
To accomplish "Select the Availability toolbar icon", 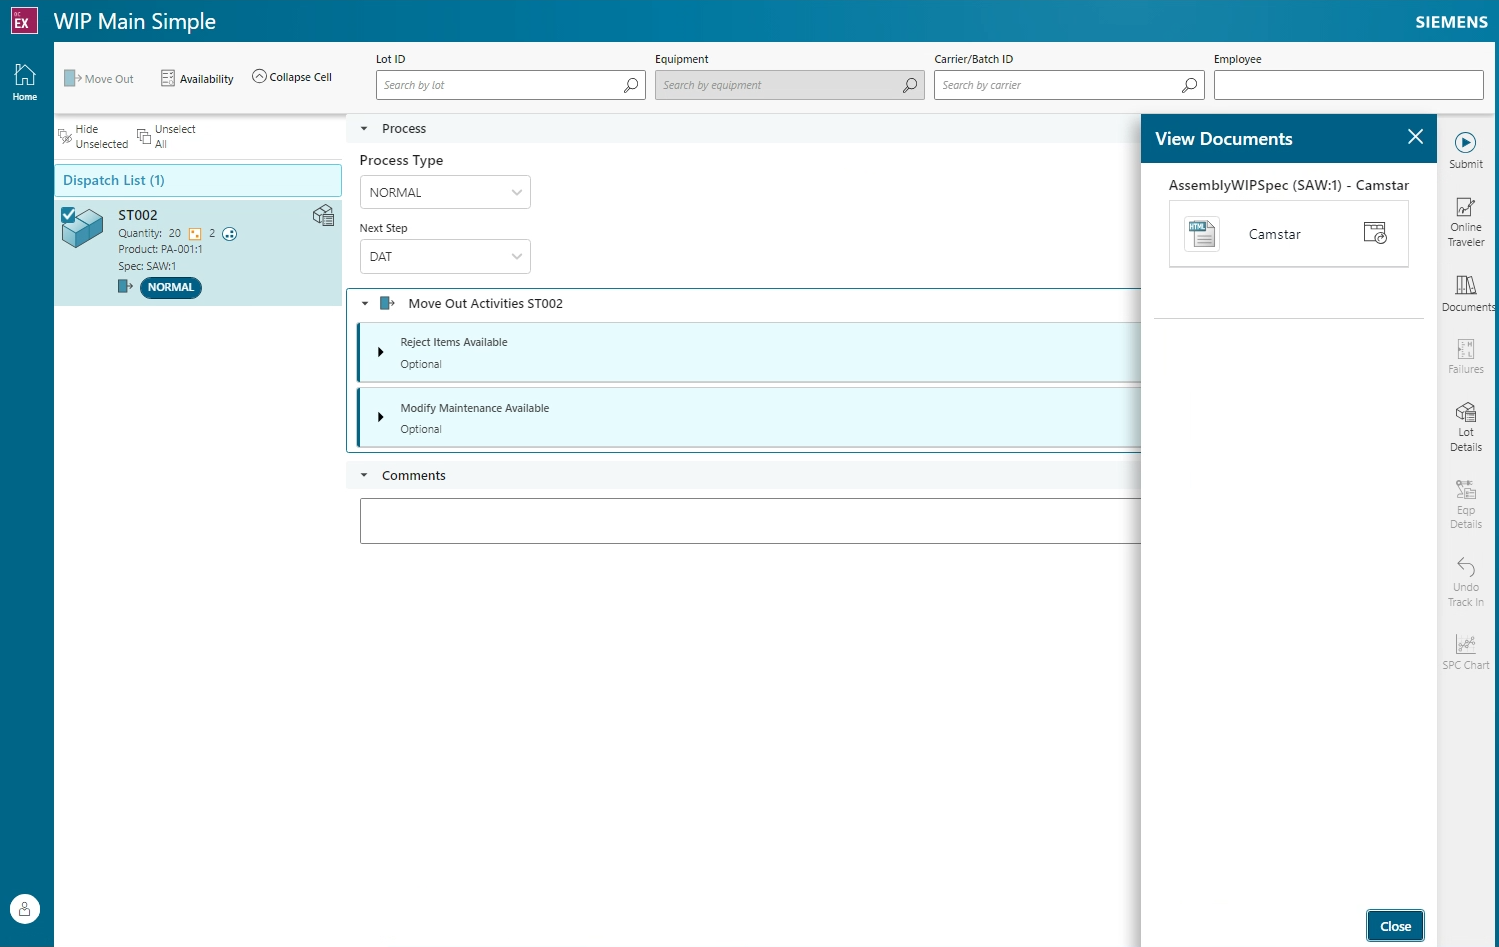I will tap(196, 78).
